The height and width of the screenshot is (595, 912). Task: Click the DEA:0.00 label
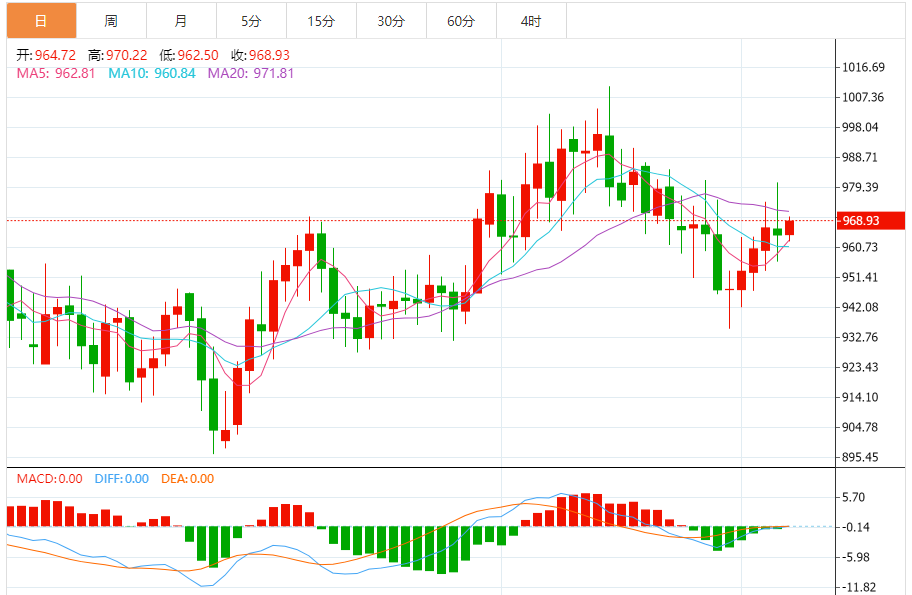point(187,479)
